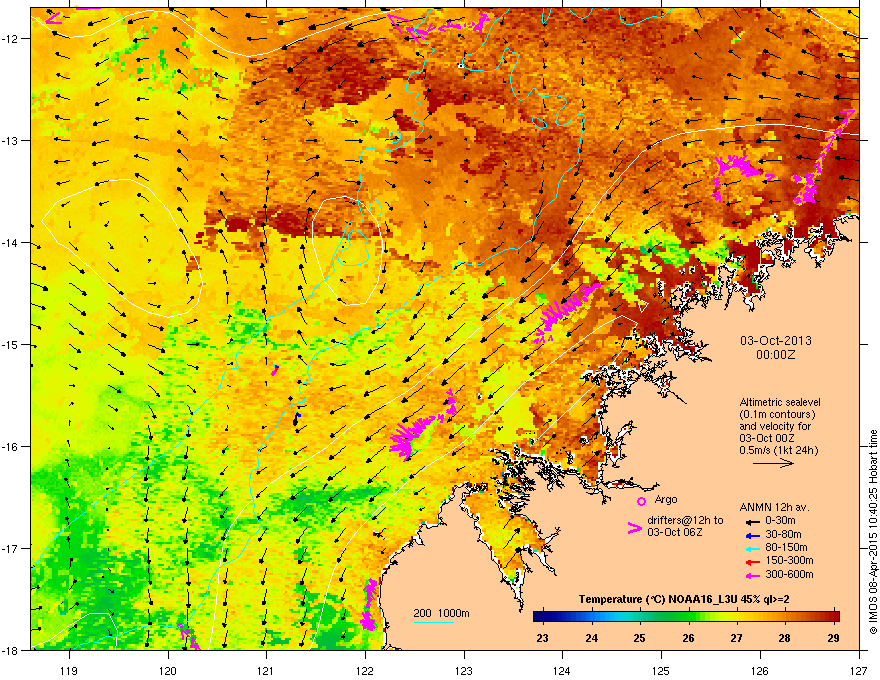Image resolution: width=880 pixels, height=680 pixels.
Task: Click the '124' longitude axis label
Action: click(x=562, y=670)
